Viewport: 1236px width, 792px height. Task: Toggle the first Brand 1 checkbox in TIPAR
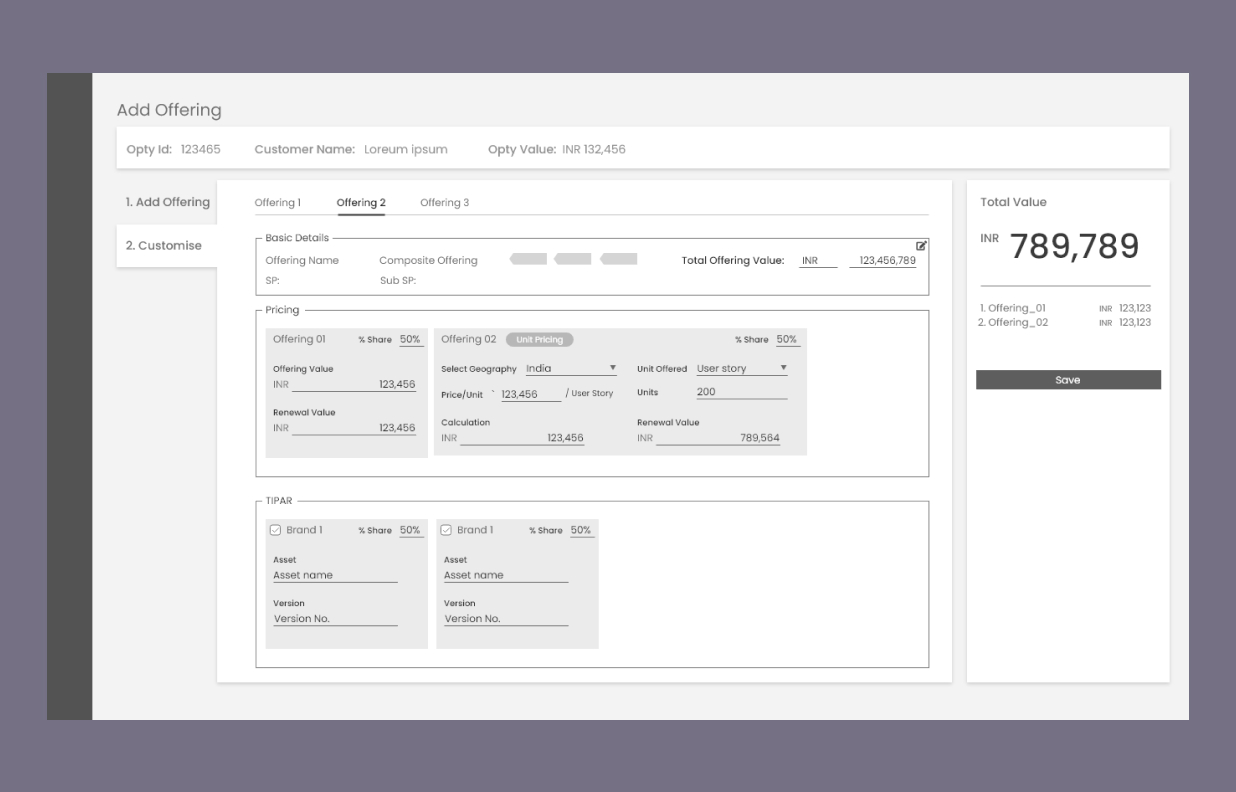tap(276, 530)
